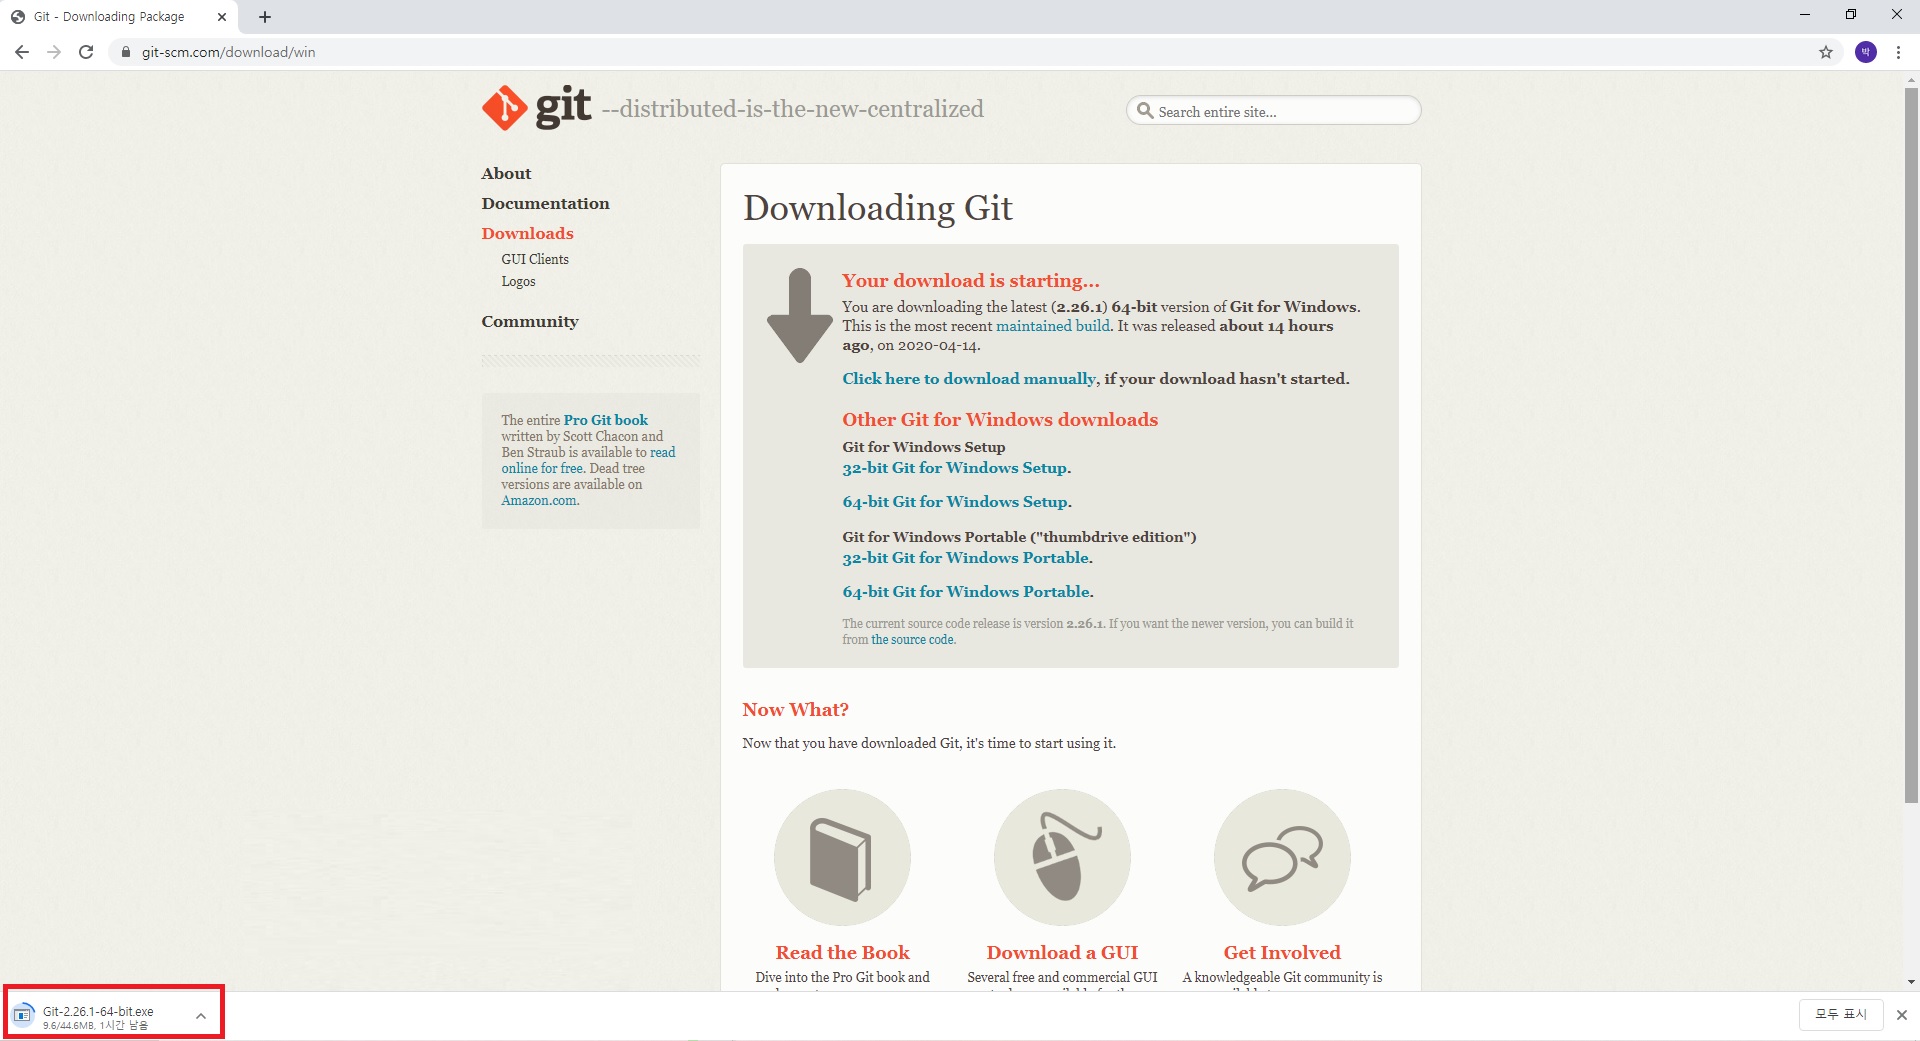Click the maintained build link
The image size is (1920, 1041).
[x=1053, y=326]
